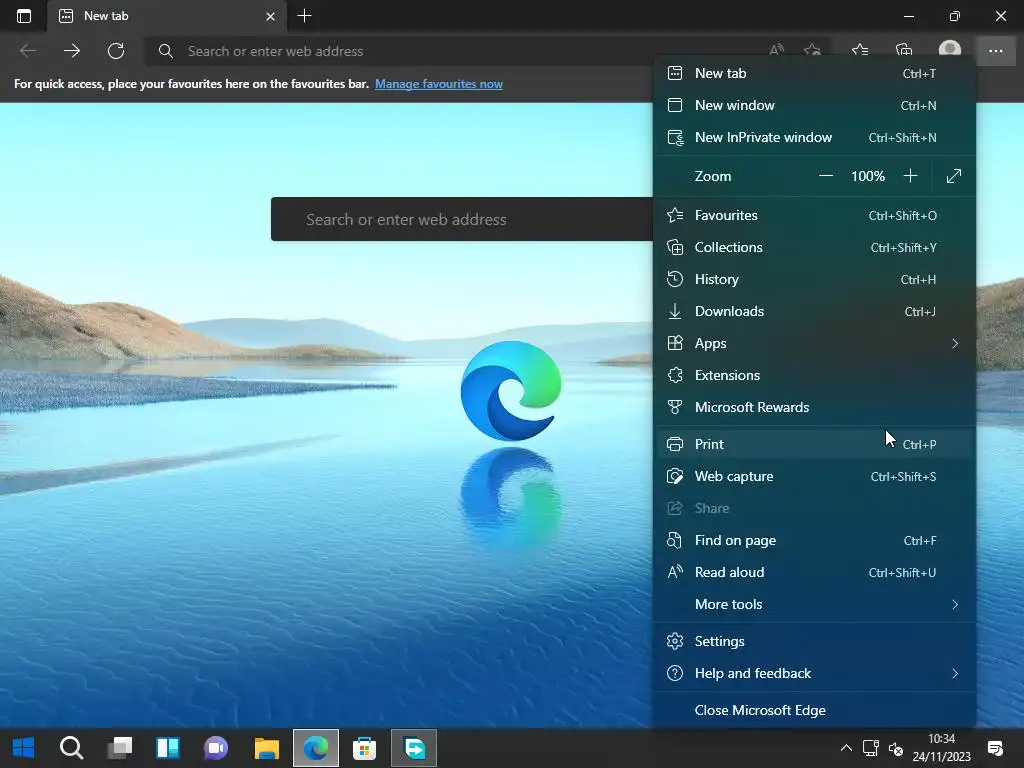Refresh the current page
Viewport: 1024px width, 768px height.
(x=116, y=51)
